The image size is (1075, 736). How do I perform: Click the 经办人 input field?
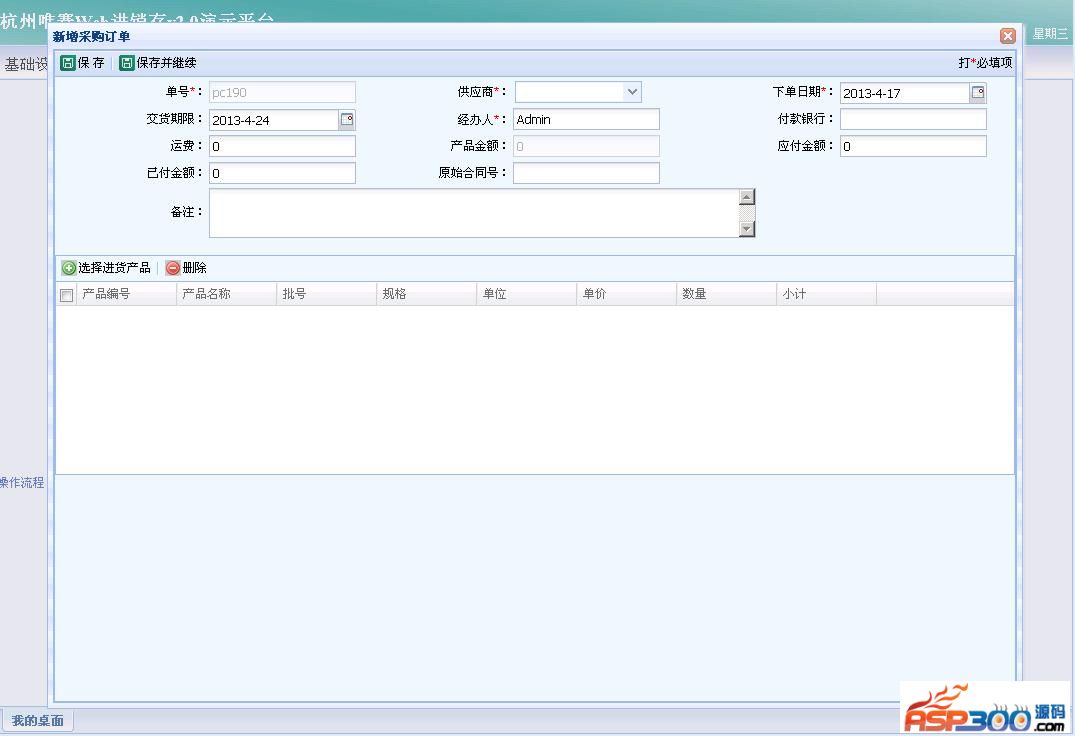coord(586,120)
